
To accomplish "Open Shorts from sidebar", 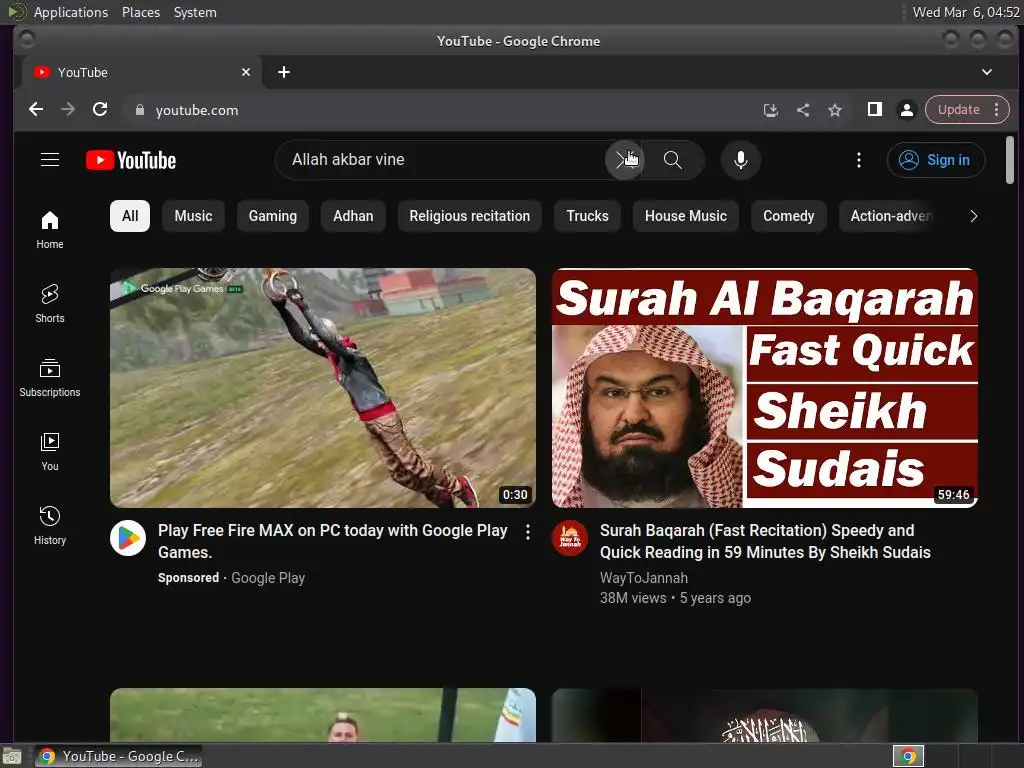I will click(50, 304).
